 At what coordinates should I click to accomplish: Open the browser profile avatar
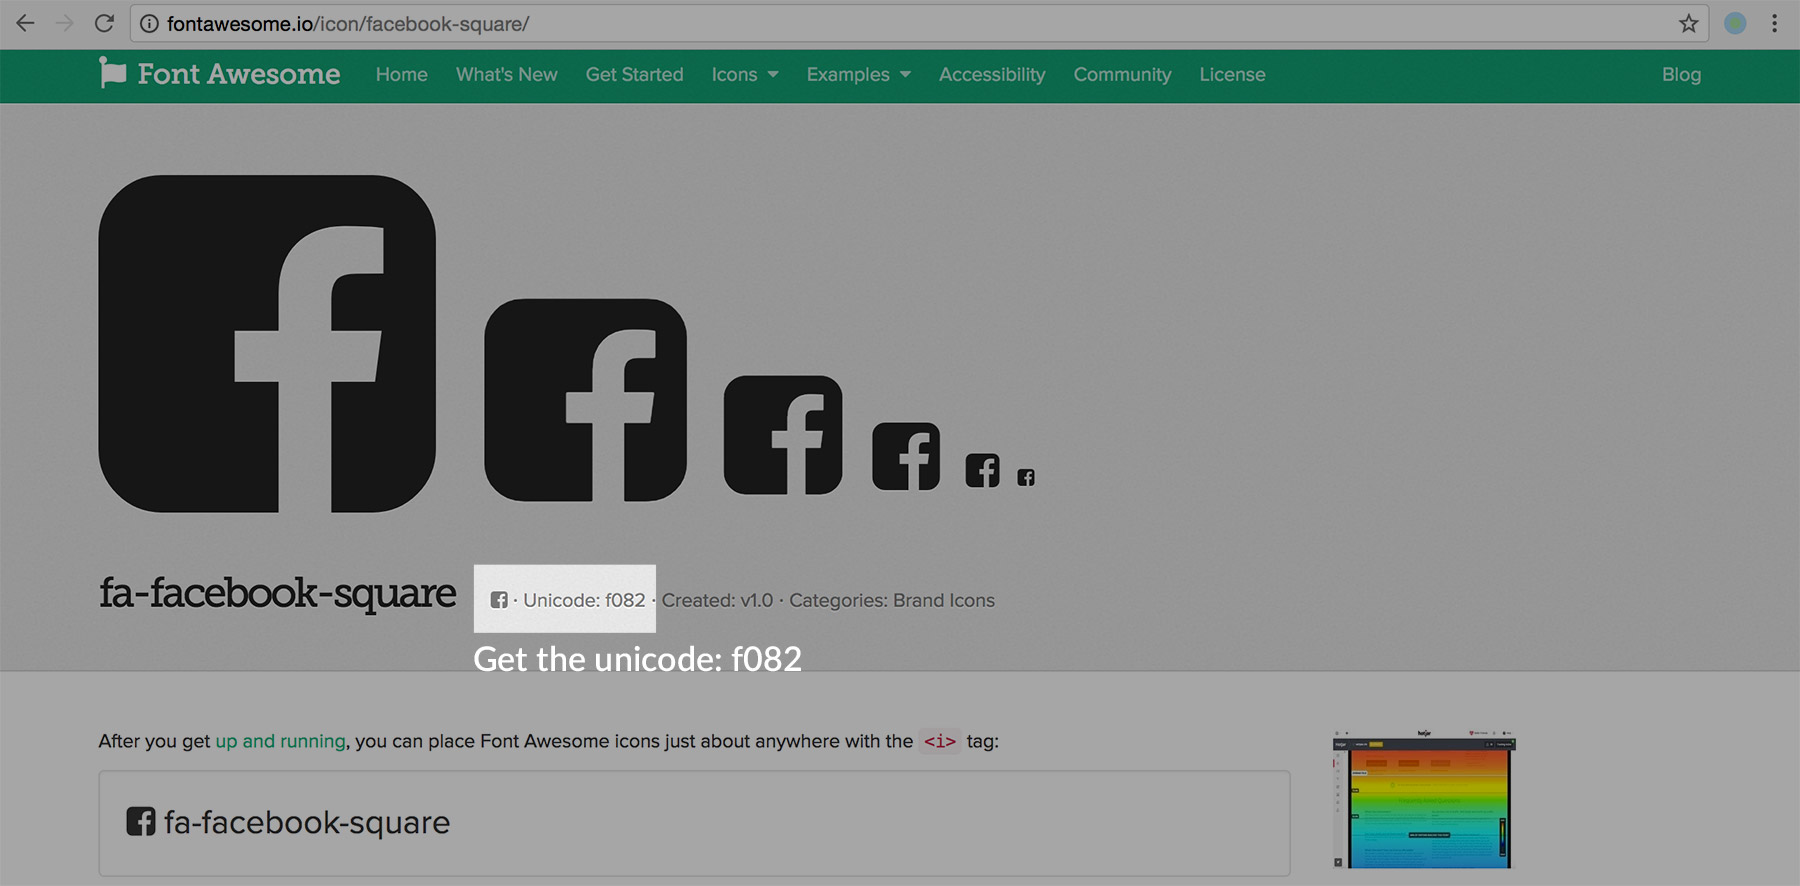coord(1735,23)
